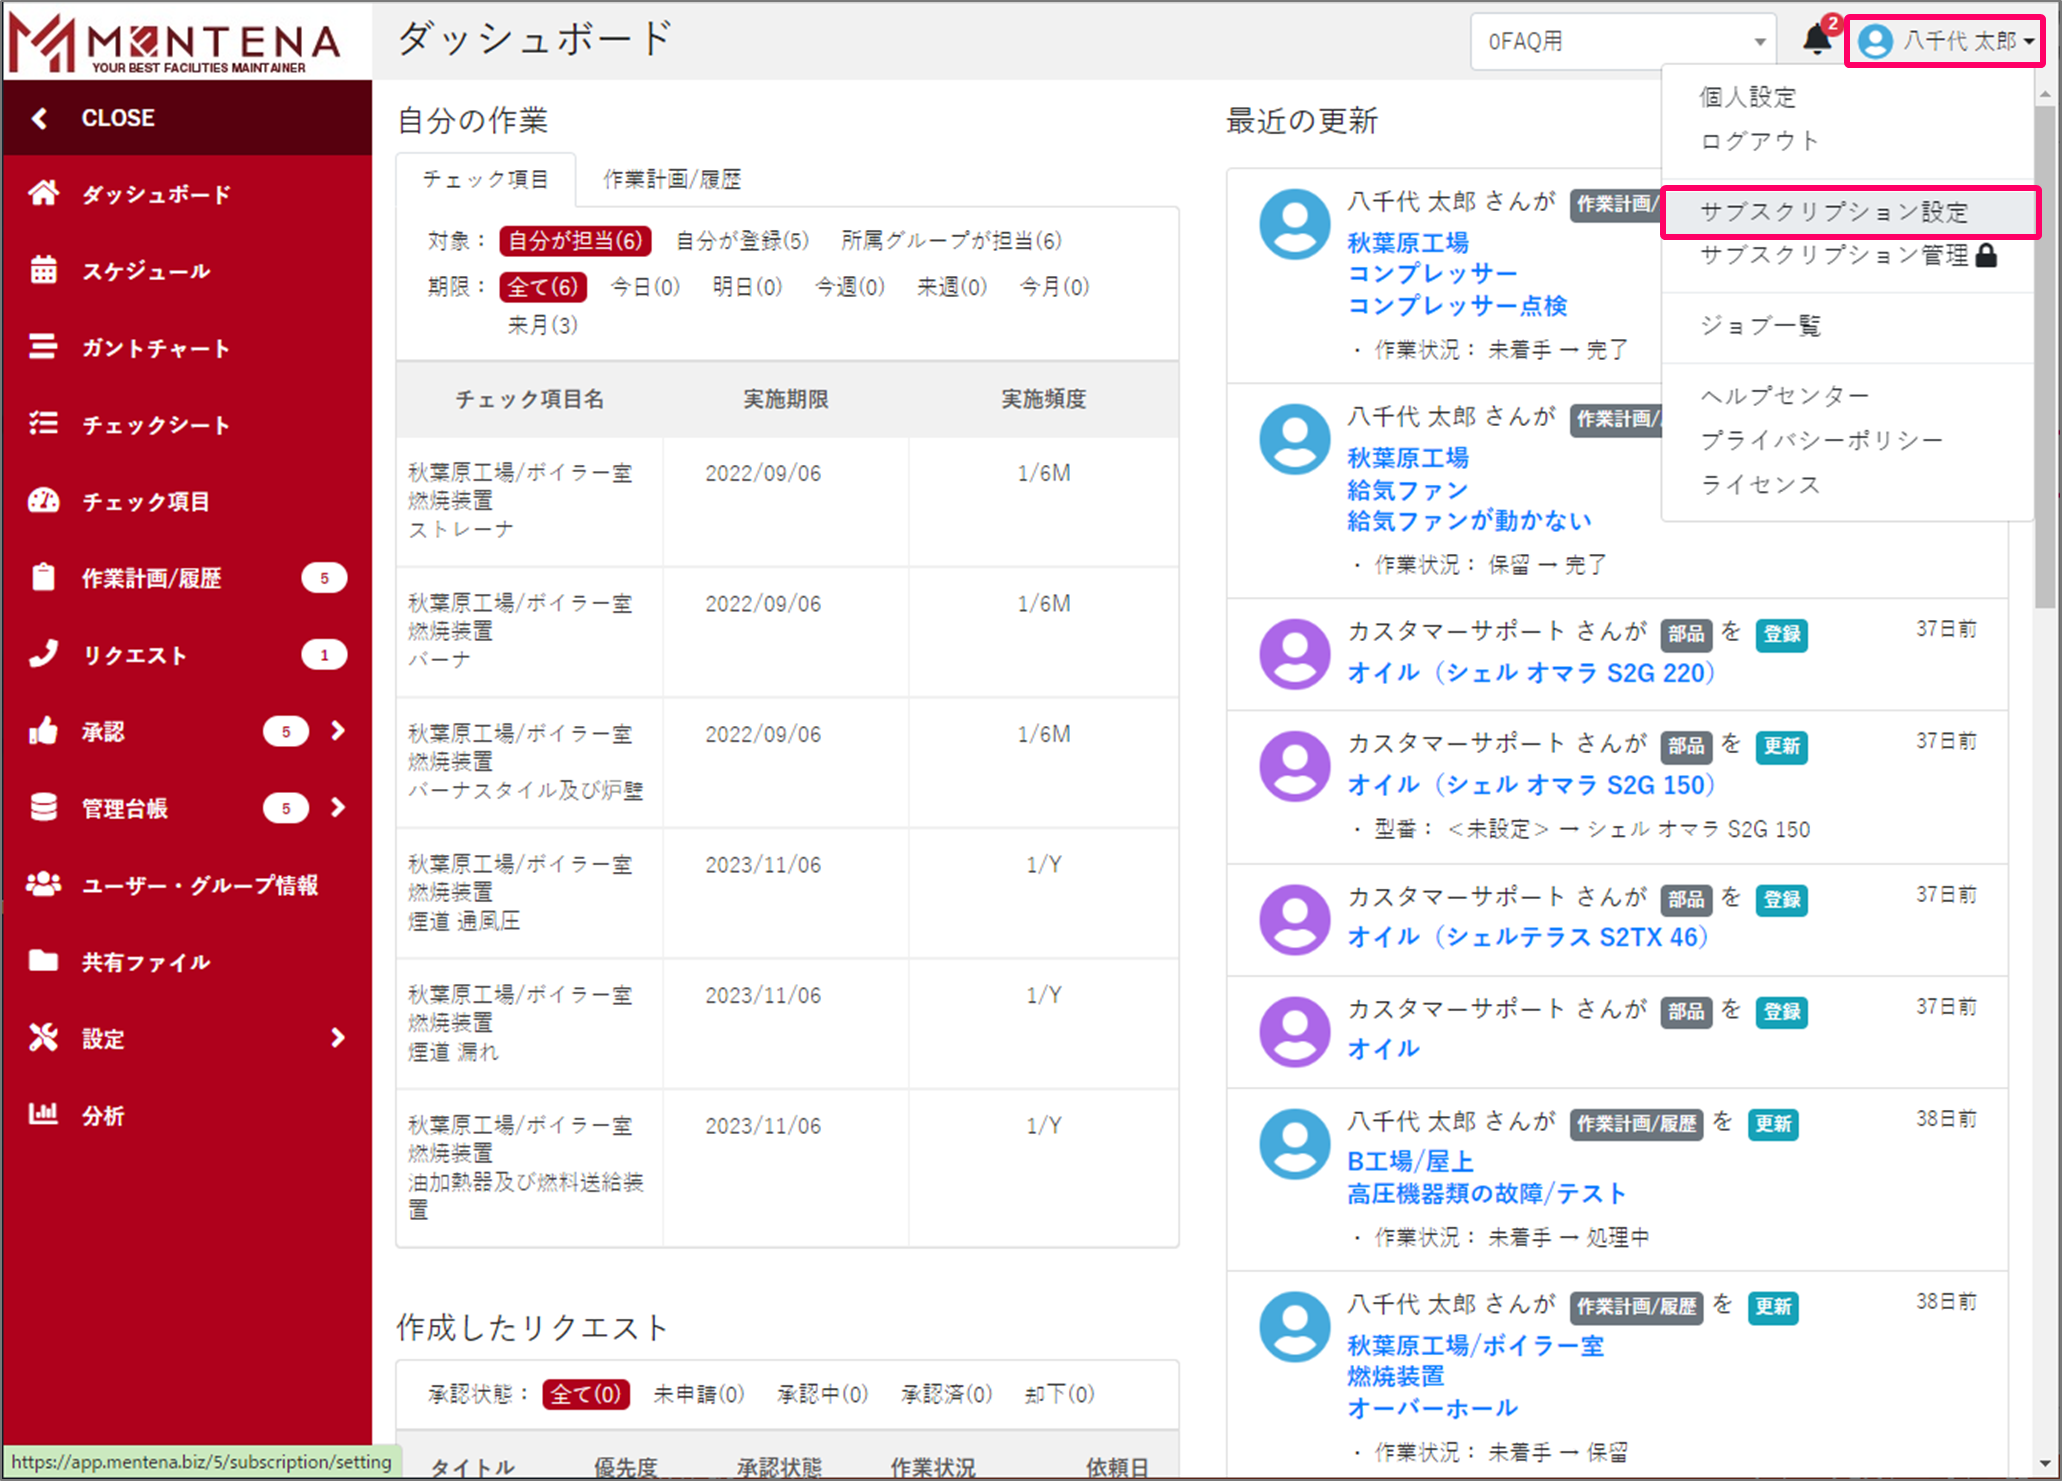Filter by 自分が登録(5) target
The width and height of the screenshot is (2062, 1481).
[x=742, y=241]
